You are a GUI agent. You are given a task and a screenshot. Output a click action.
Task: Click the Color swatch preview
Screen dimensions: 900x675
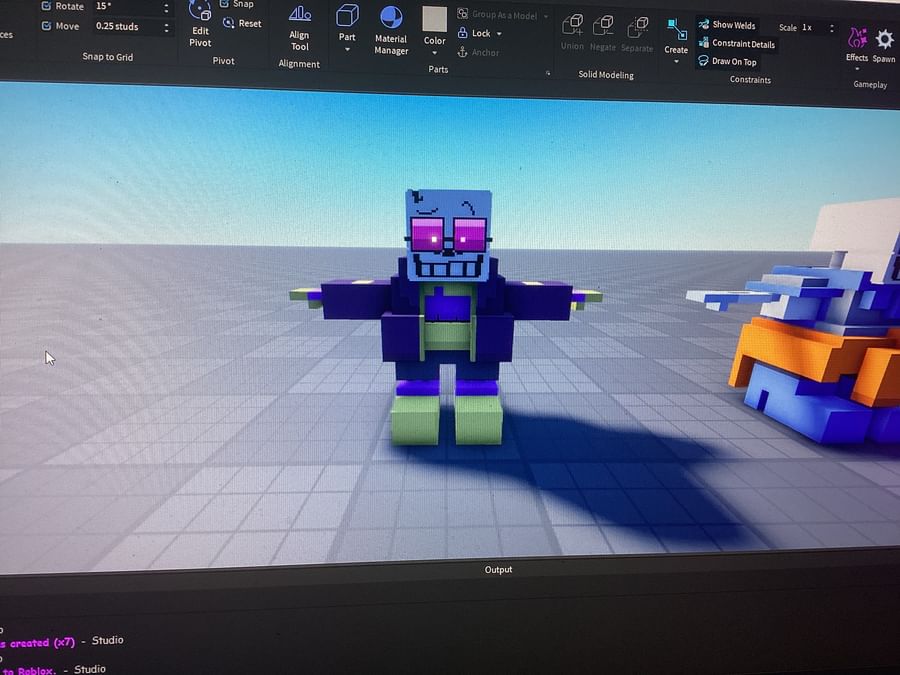click(435, 19)
